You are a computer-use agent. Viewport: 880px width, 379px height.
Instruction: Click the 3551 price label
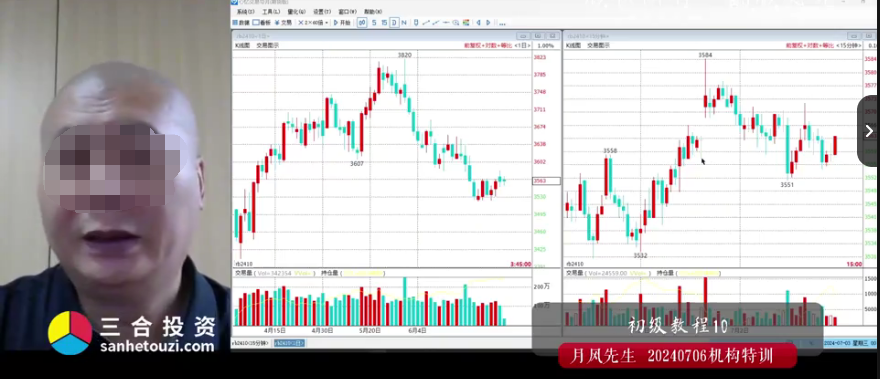(787, 184)
